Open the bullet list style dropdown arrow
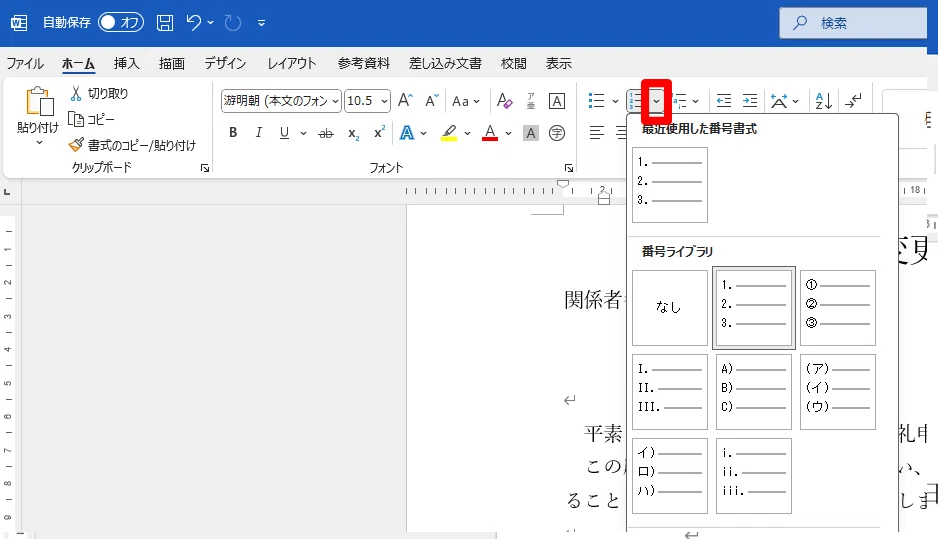The width and height of the screenshot is (938, 539). [x=615, y=101]
